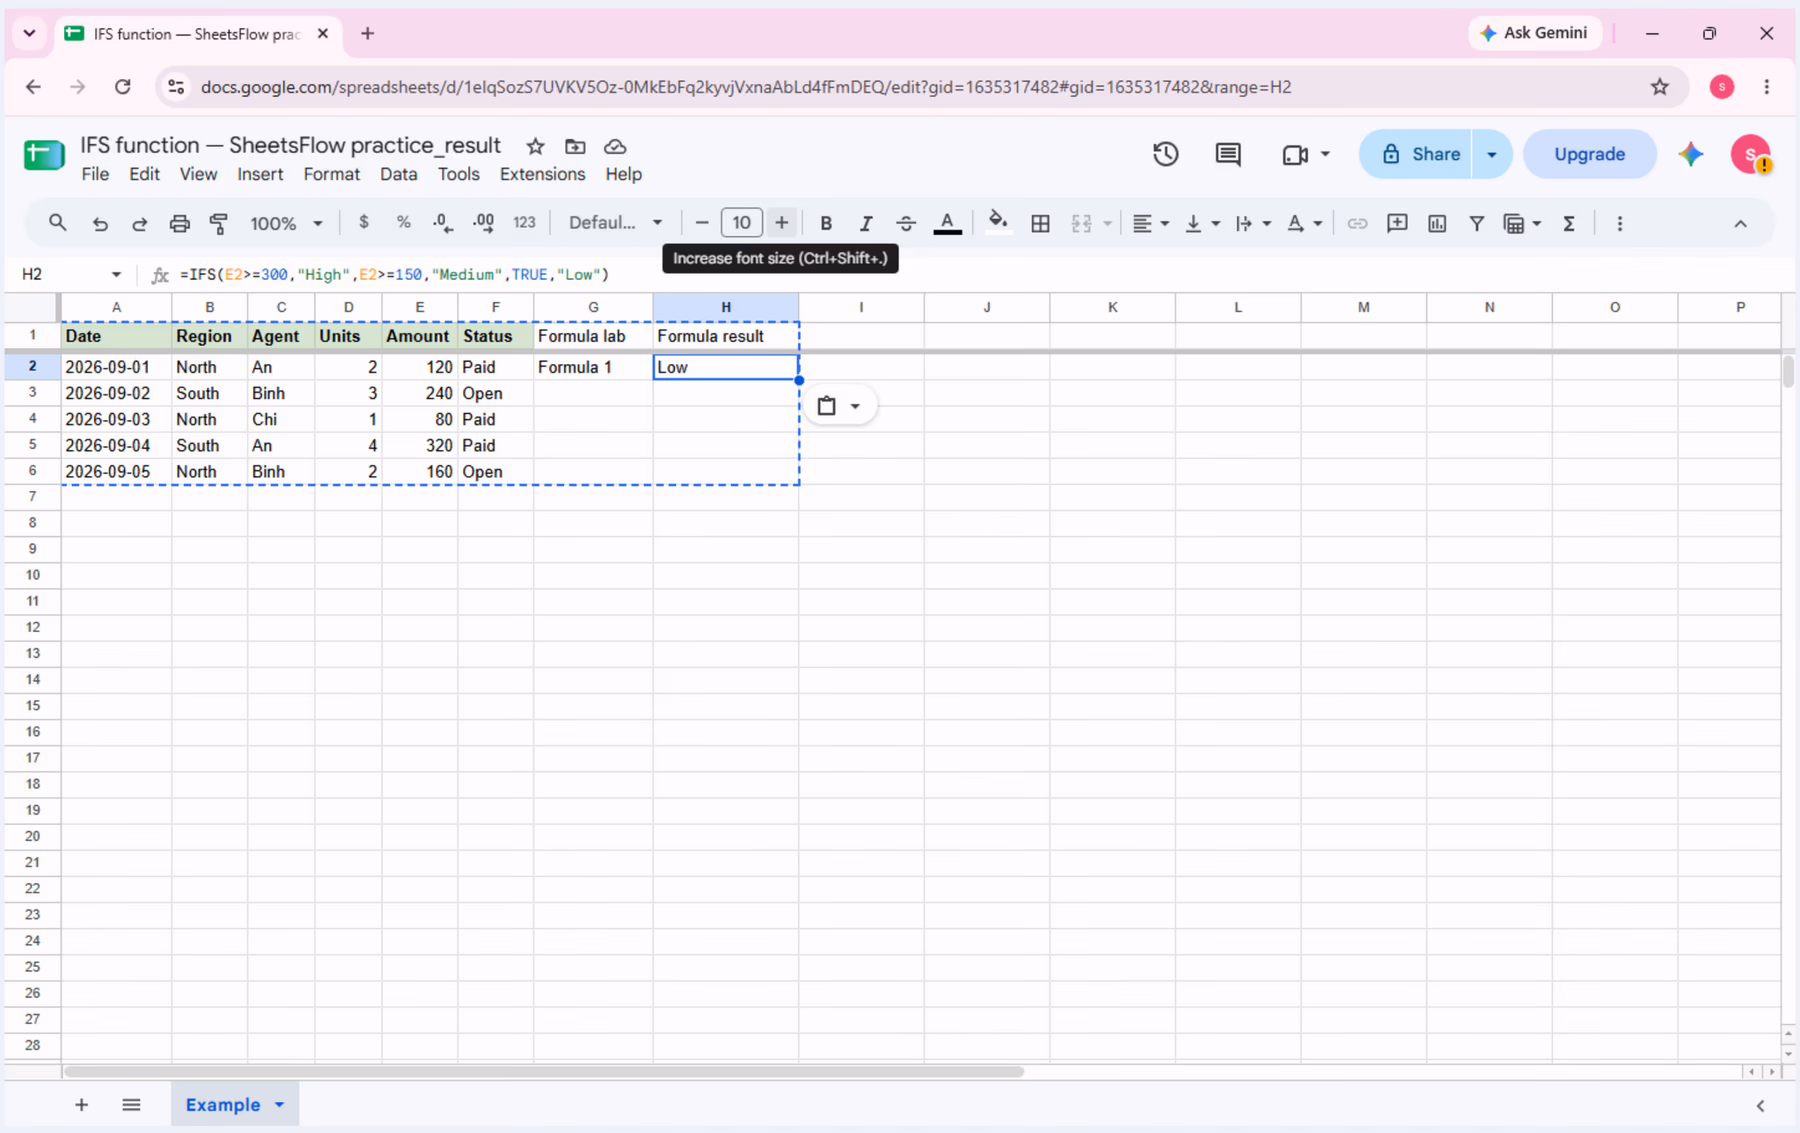Toggle italic formatting
Screen dimensions: 1800x1133
point(866,223)
